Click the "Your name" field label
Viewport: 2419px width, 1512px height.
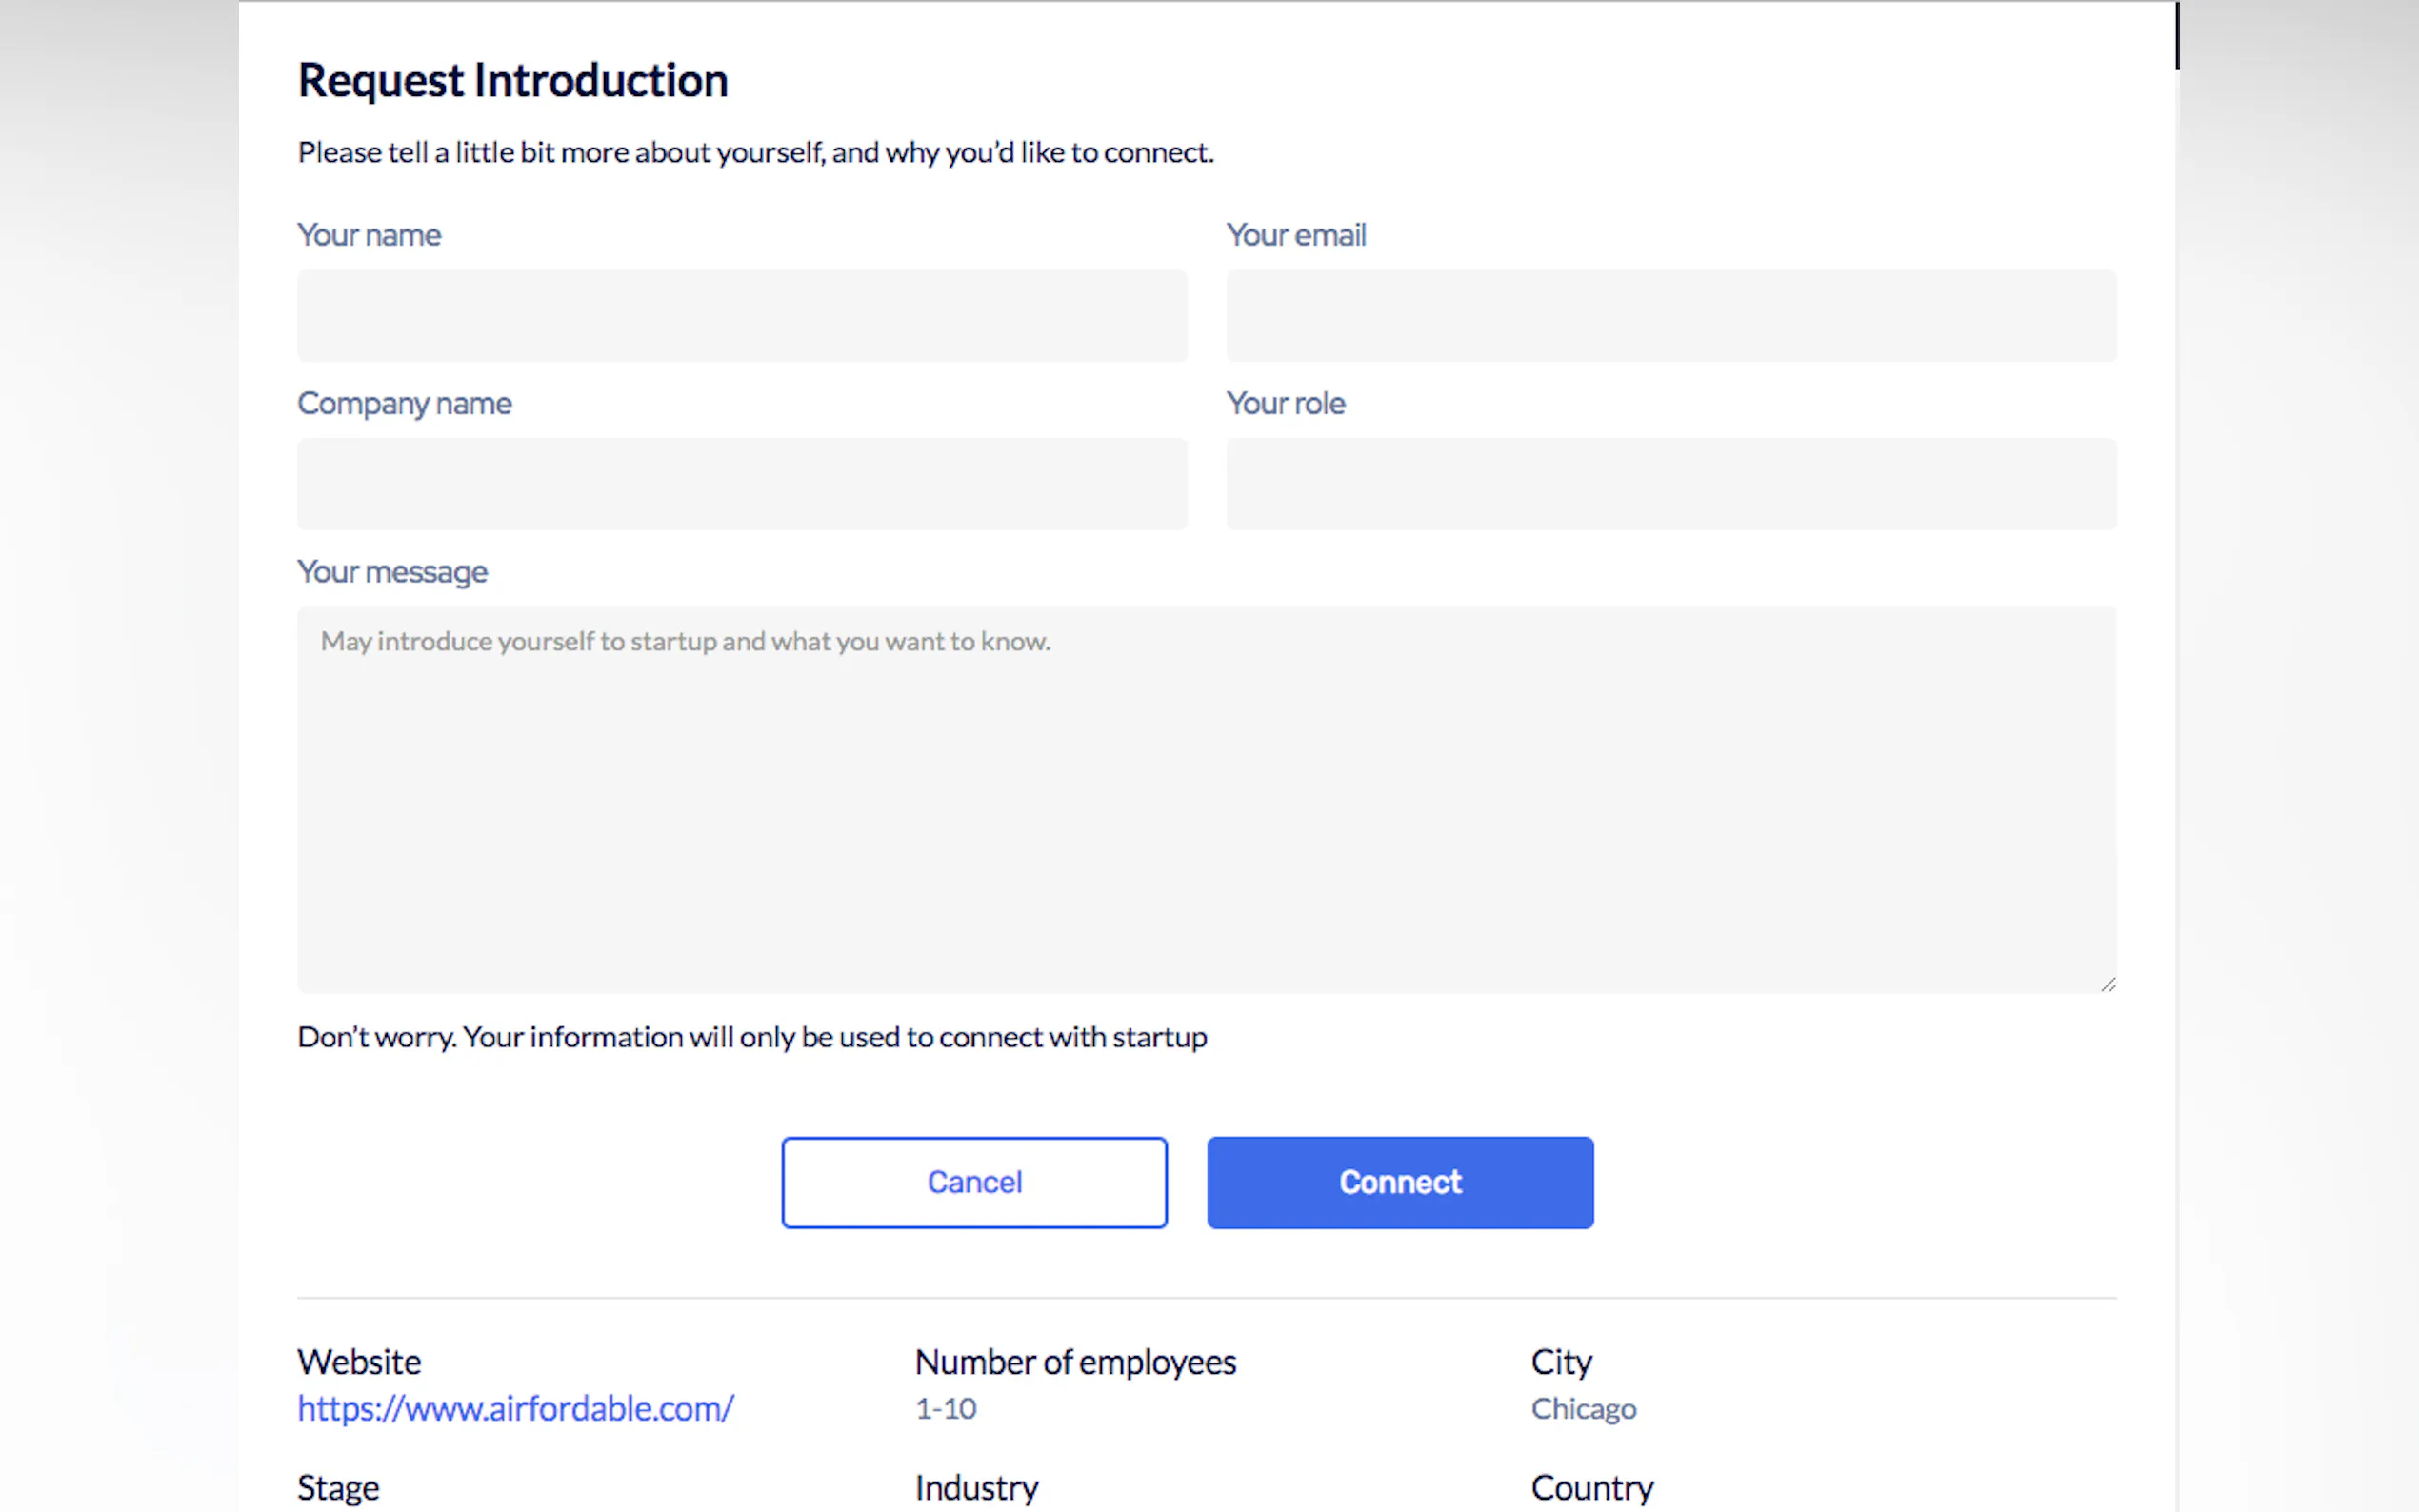click(x=369, y=235)
